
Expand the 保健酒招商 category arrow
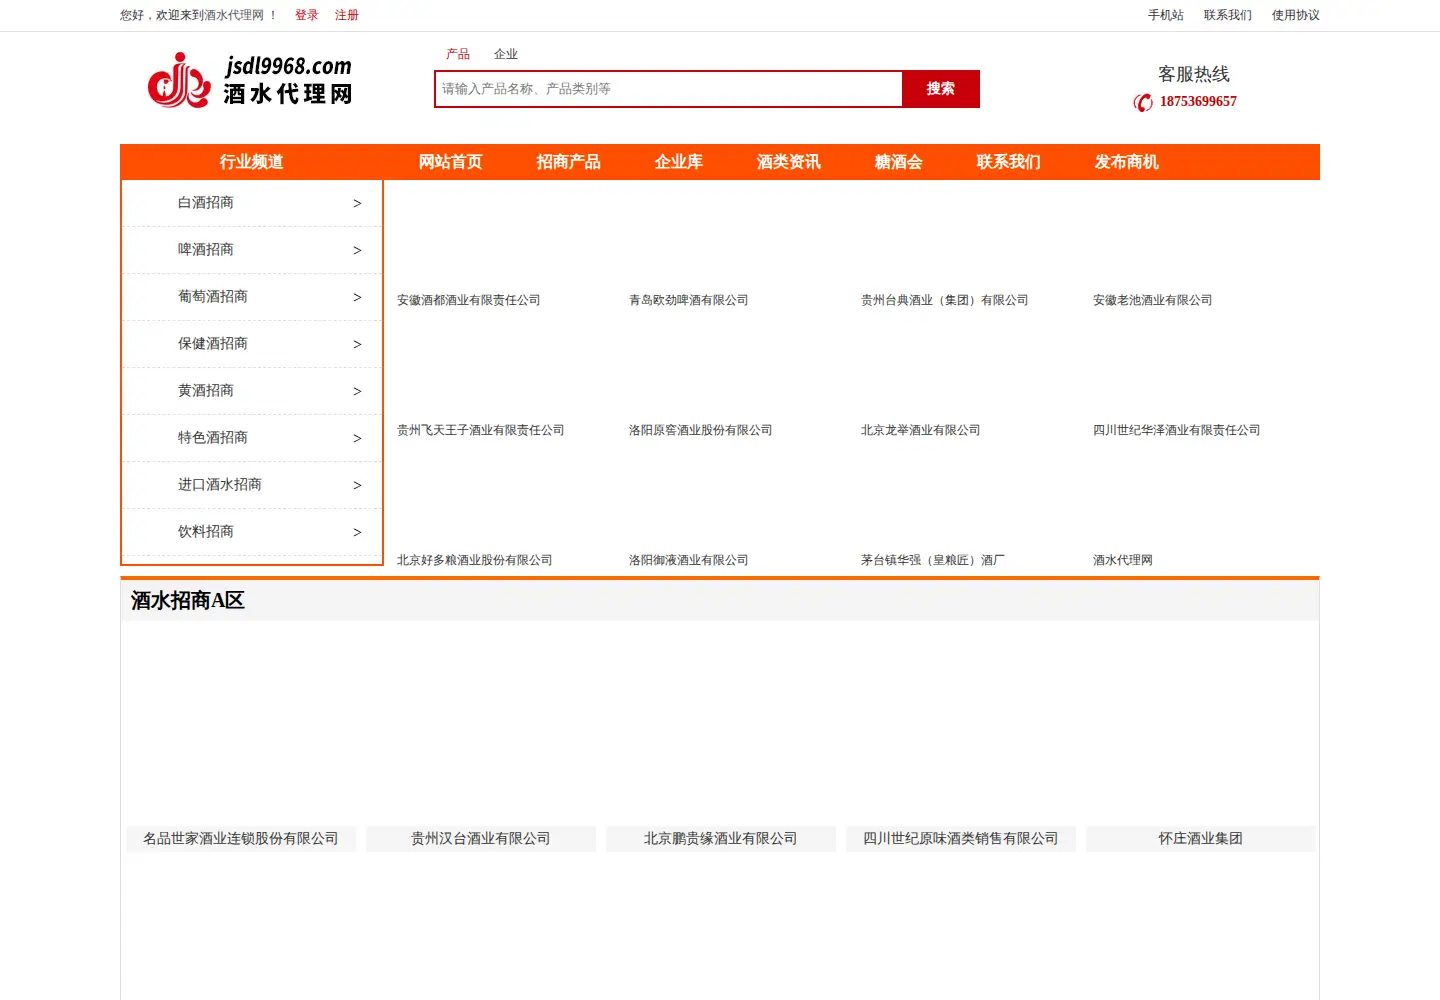pos(357,344)
